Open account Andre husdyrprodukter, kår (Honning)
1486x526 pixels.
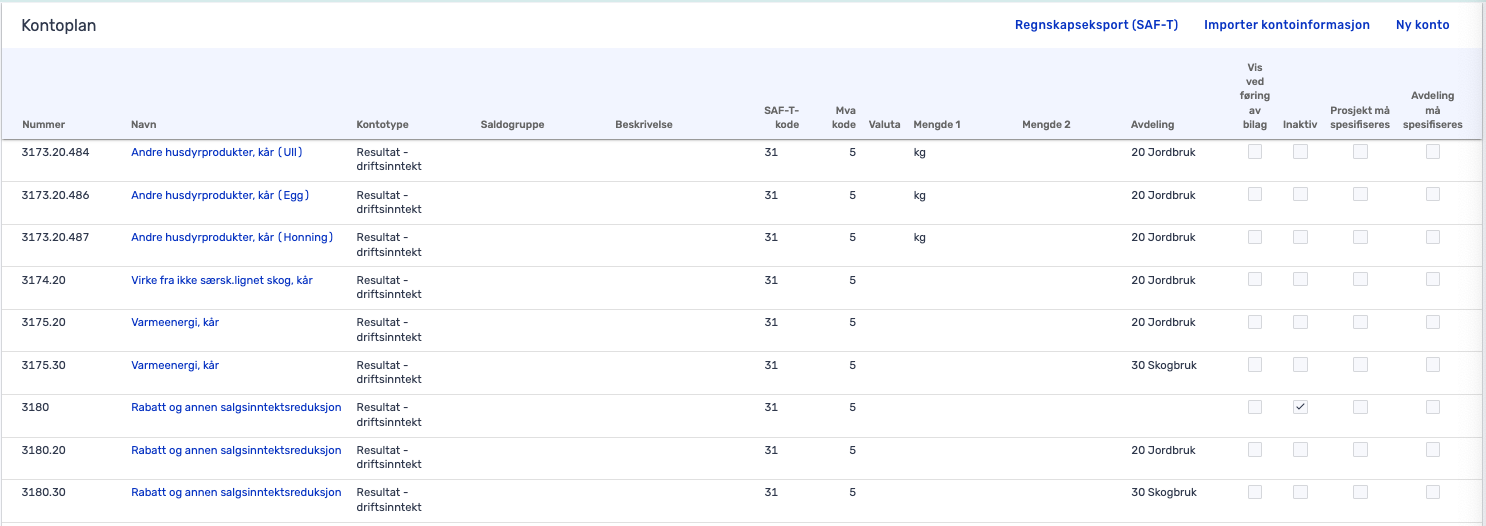tap(232, 237)
